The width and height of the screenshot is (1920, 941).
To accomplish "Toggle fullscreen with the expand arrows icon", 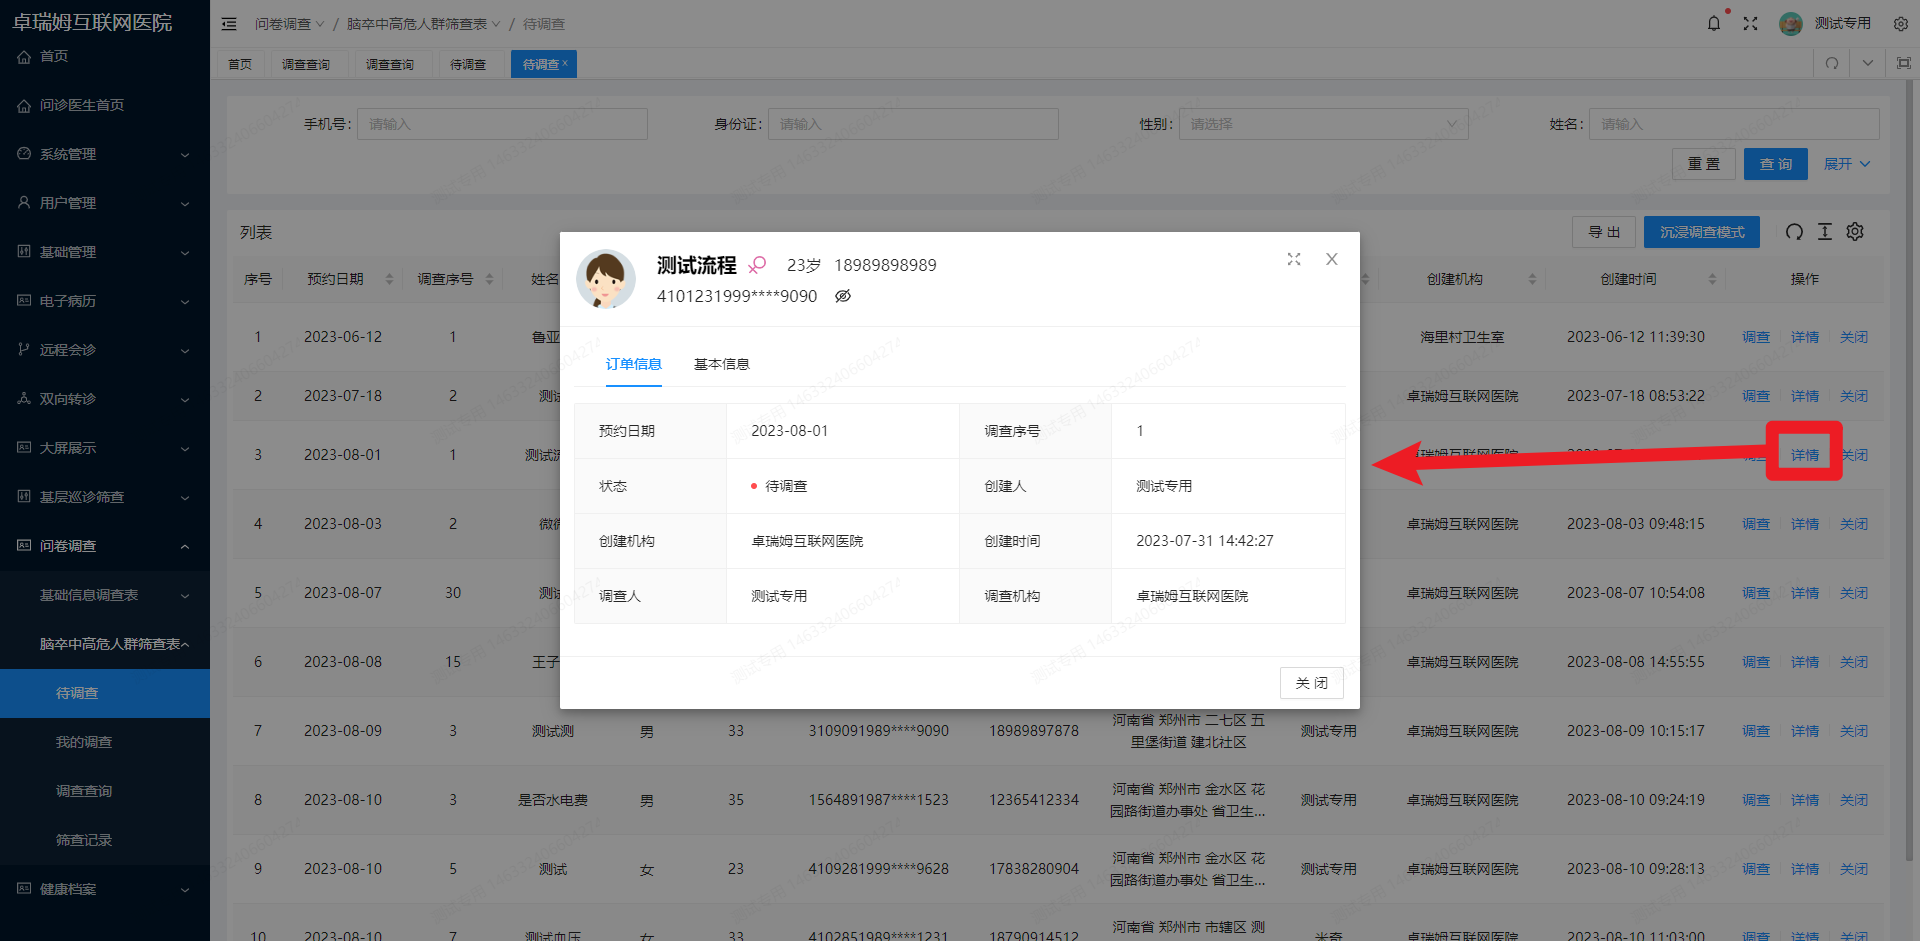I will (1751, 22).
